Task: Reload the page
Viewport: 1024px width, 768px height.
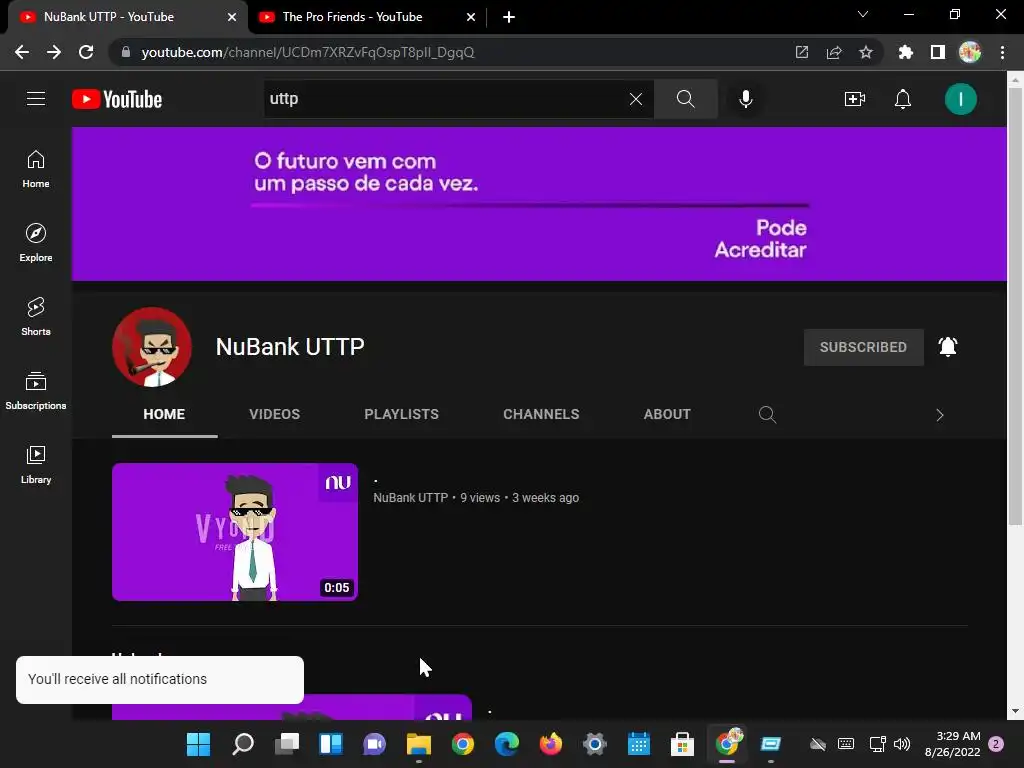Action: point(86,52)
